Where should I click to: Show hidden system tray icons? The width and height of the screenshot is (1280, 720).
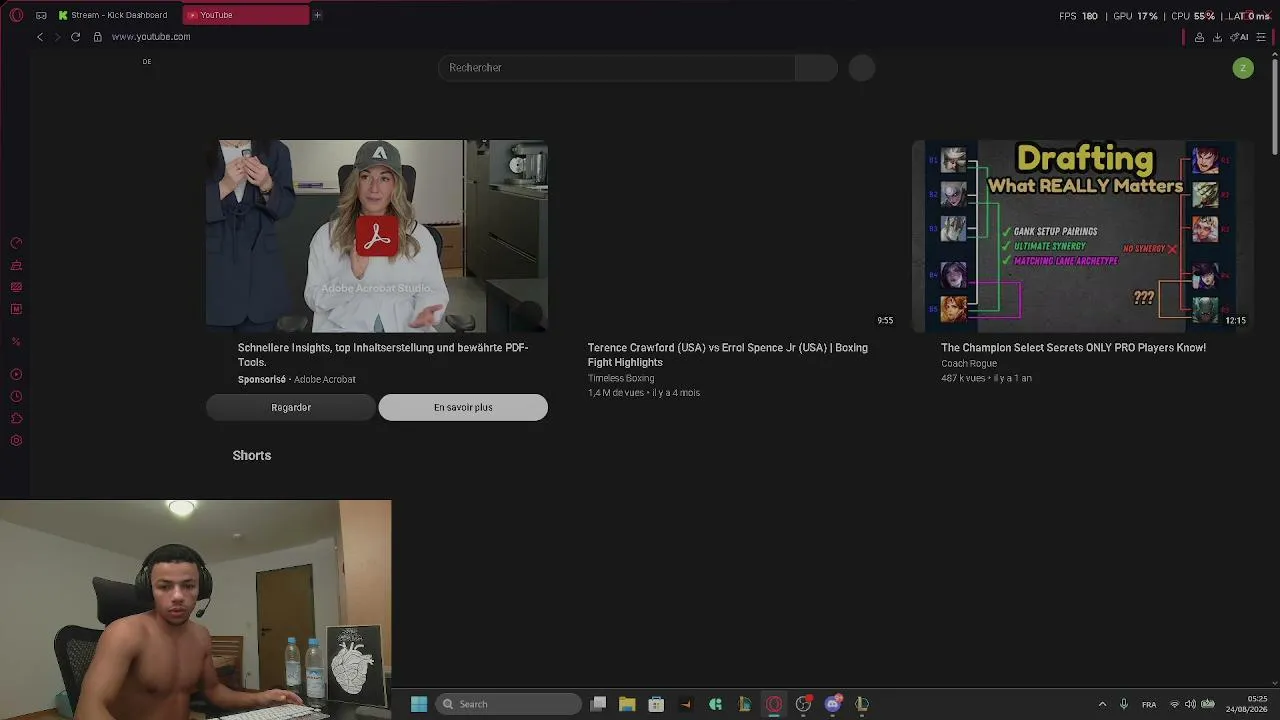pyautogui.click(x=1102, y=704)
